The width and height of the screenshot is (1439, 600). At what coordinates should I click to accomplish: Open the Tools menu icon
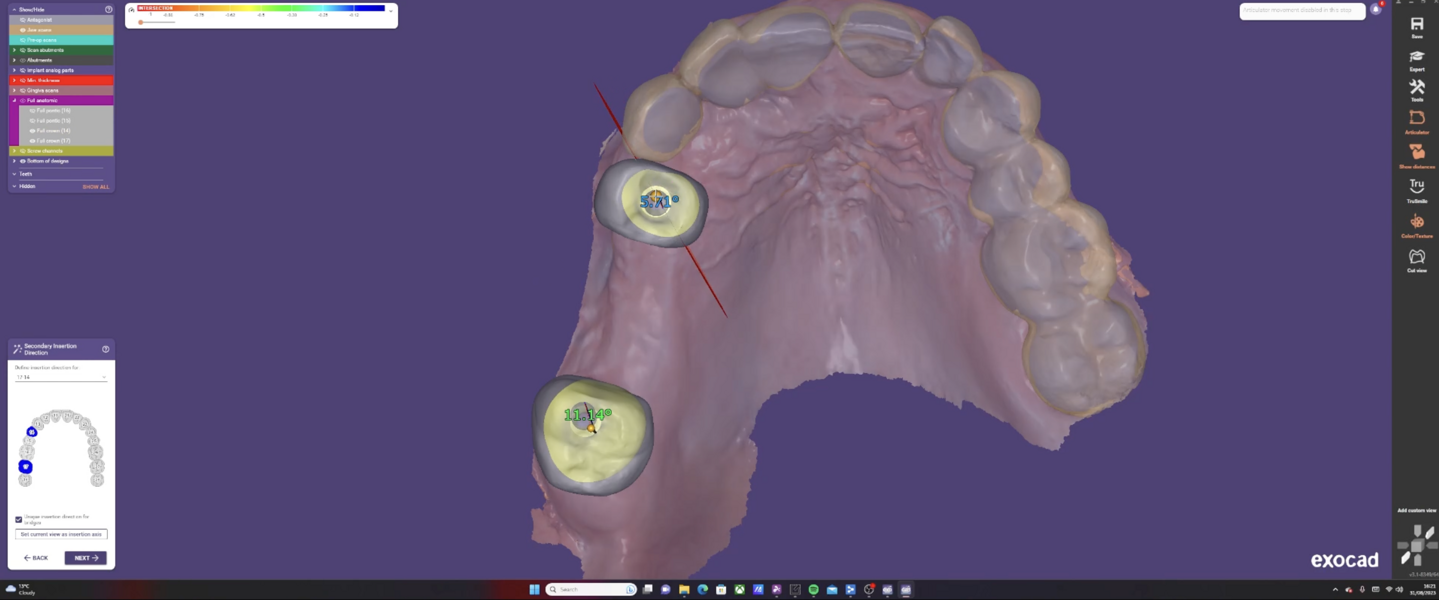coord(1416,89)
